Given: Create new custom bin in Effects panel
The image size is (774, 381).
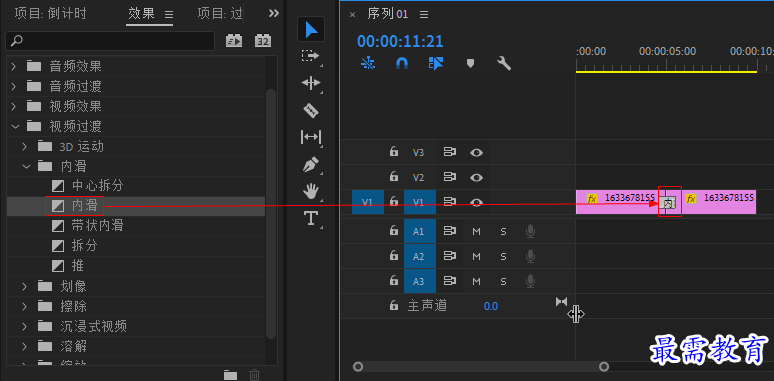Looking at the screenshot, I should tap(230, 375).
